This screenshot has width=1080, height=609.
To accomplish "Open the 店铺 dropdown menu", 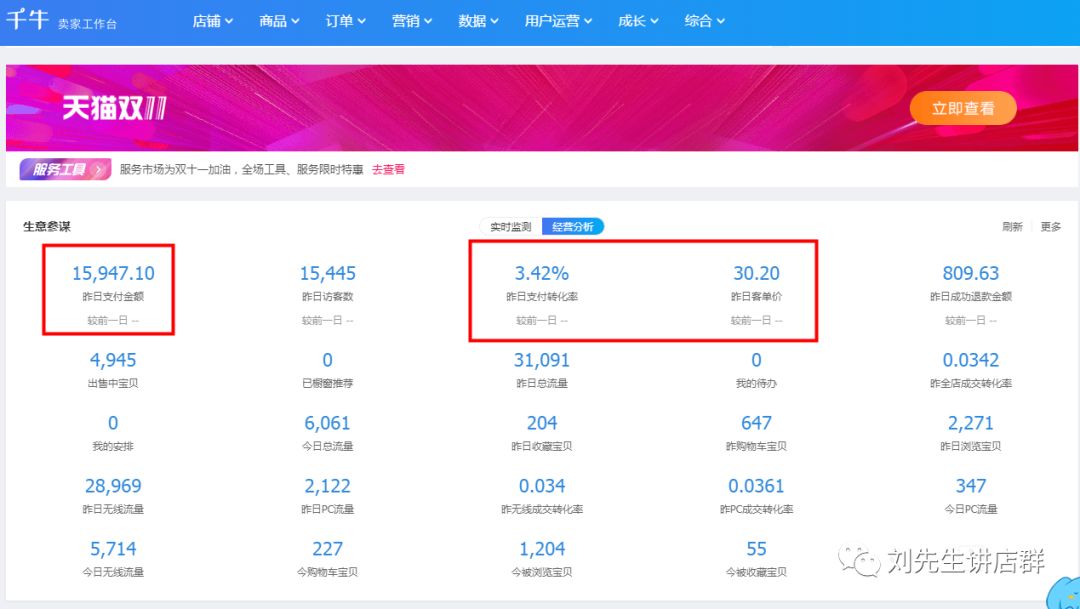I will pyautogui.click(x=213, y=21).
